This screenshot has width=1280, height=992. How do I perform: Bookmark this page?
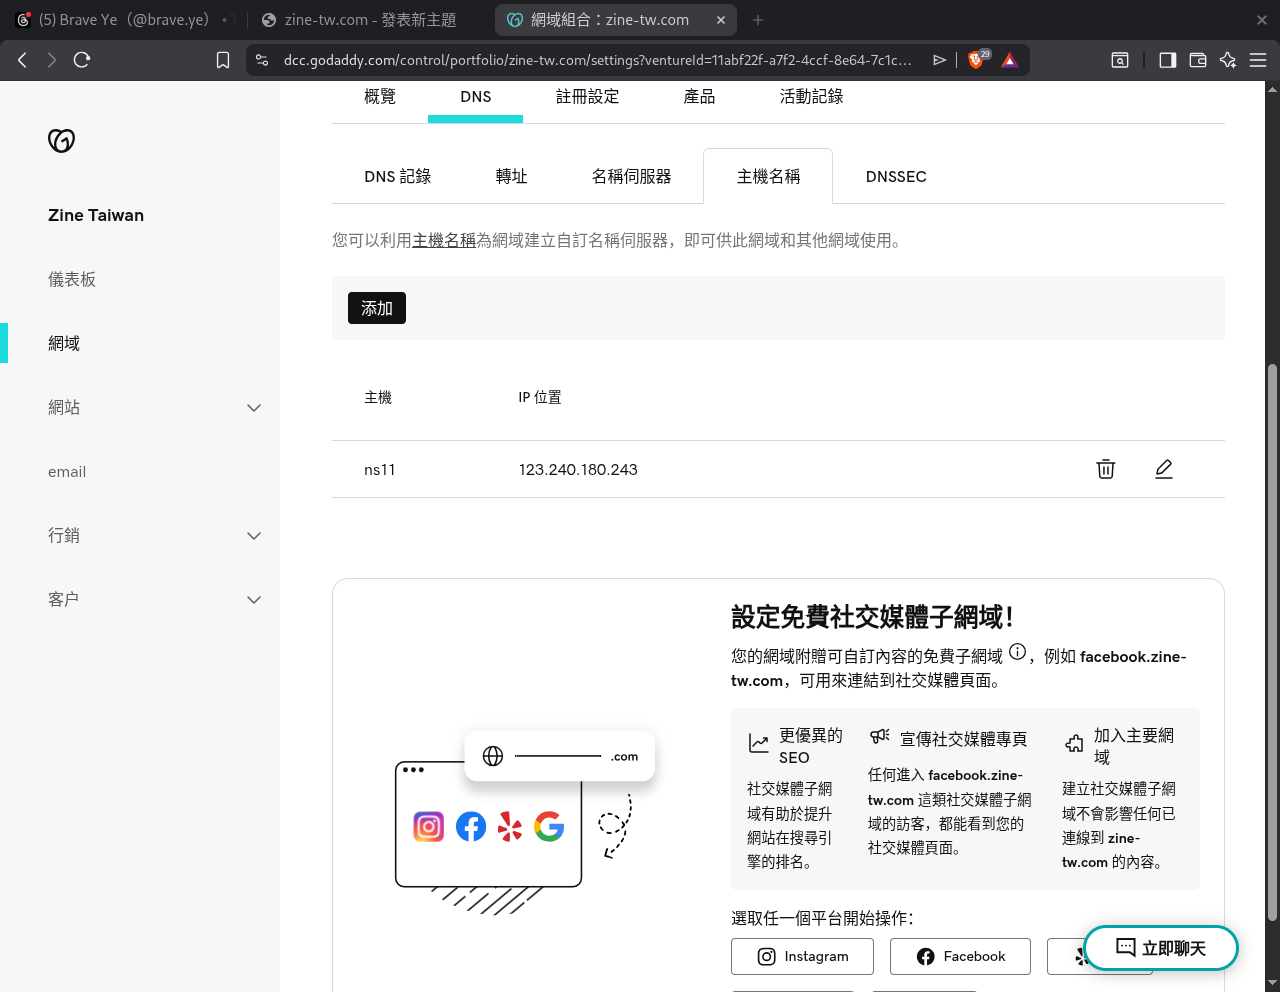click(x=223, y=60)
